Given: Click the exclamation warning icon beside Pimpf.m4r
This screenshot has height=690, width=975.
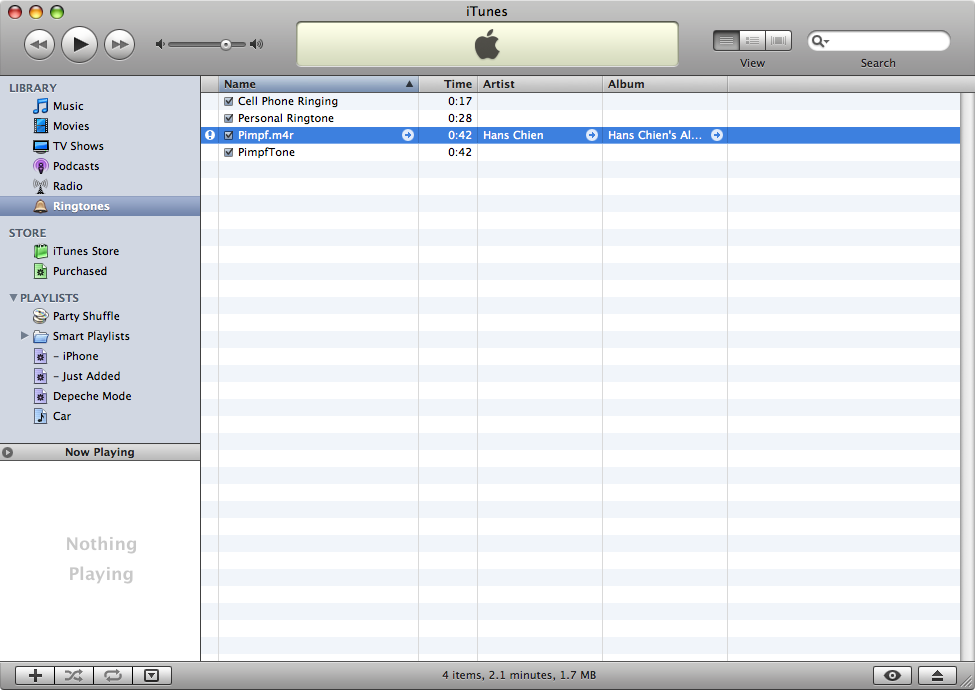Looking at the screenshot, I should pyautogui.click(x=210, y=135).
